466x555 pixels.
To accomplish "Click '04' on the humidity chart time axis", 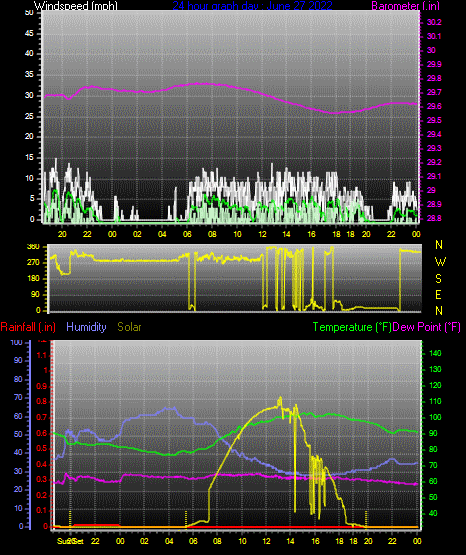I will pos(169,541).
